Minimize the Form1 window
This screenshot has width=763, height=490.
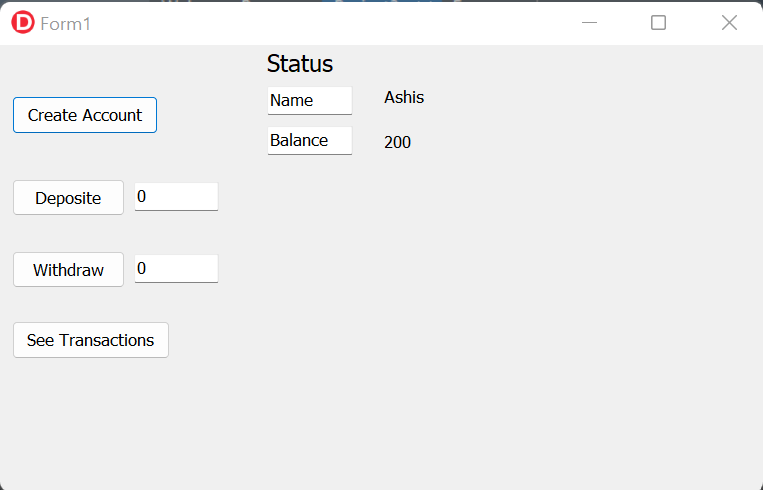pyautogui.click(x=589, y=22)
